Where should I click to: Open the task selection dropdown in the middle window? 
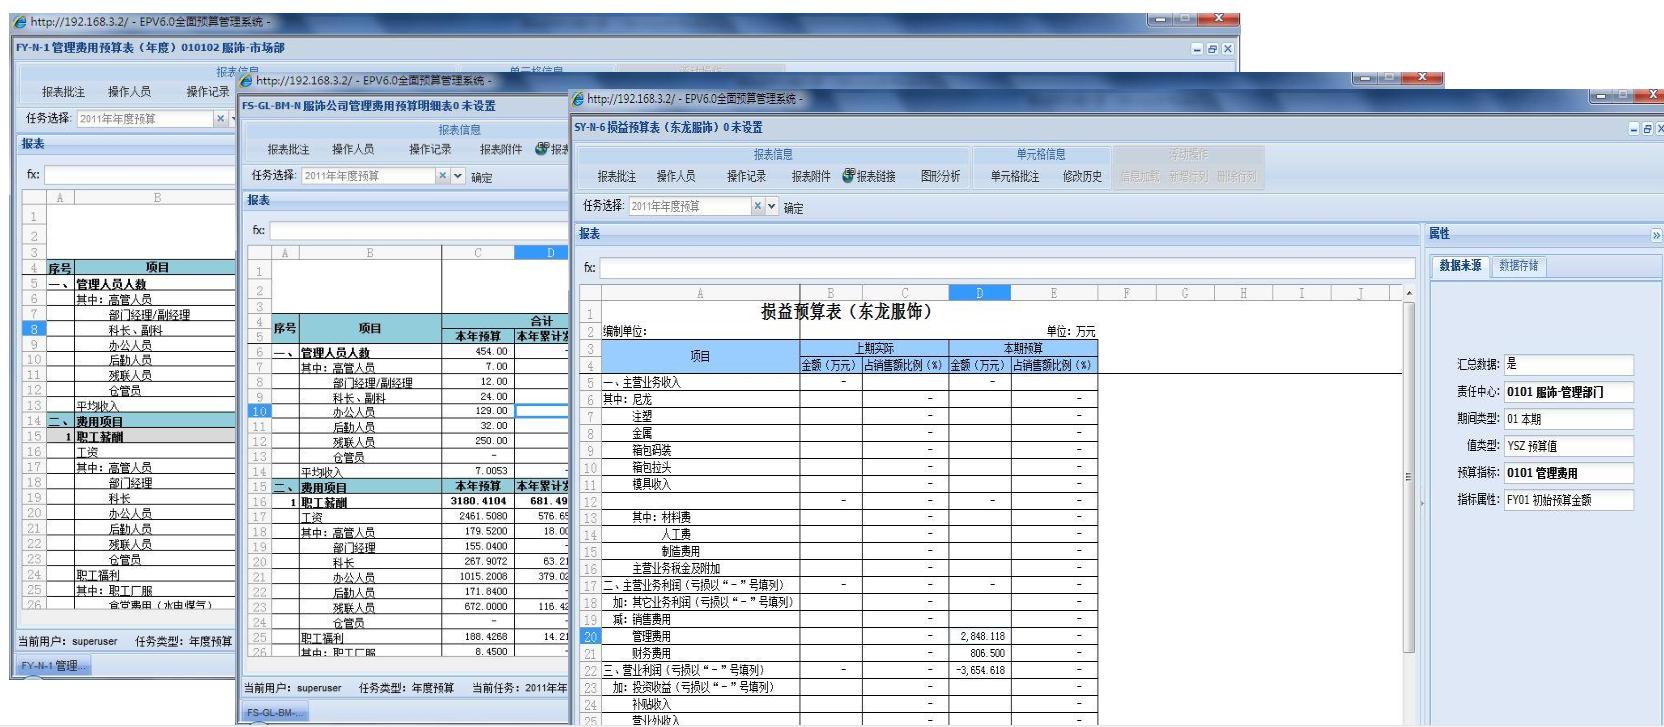(458, 175)
